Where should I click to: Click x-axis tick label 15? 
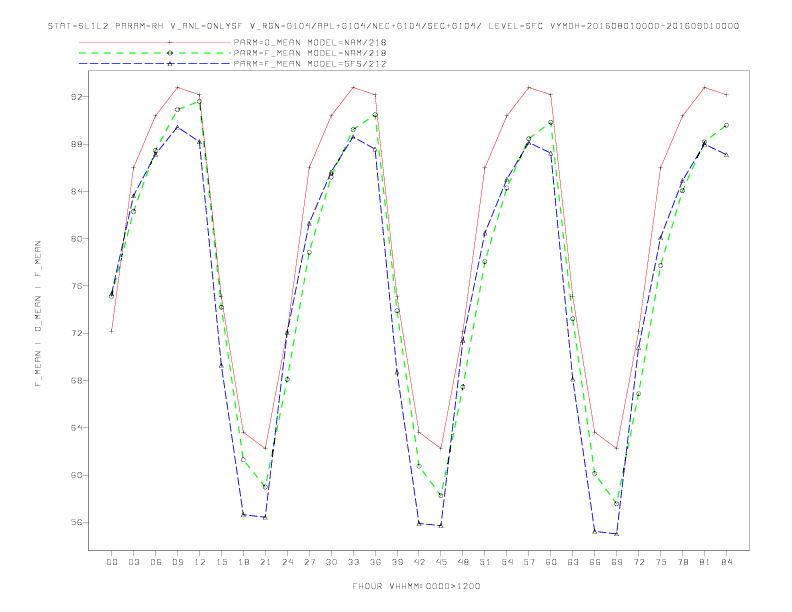tap(221, 562)
